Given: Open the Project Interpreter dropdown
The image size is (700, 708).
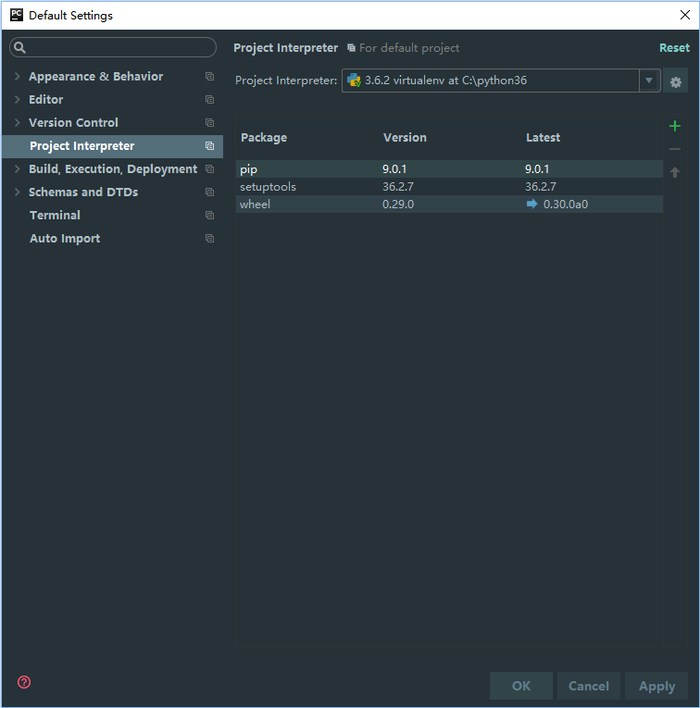Looking at the screenshot, I should [649, 81].
